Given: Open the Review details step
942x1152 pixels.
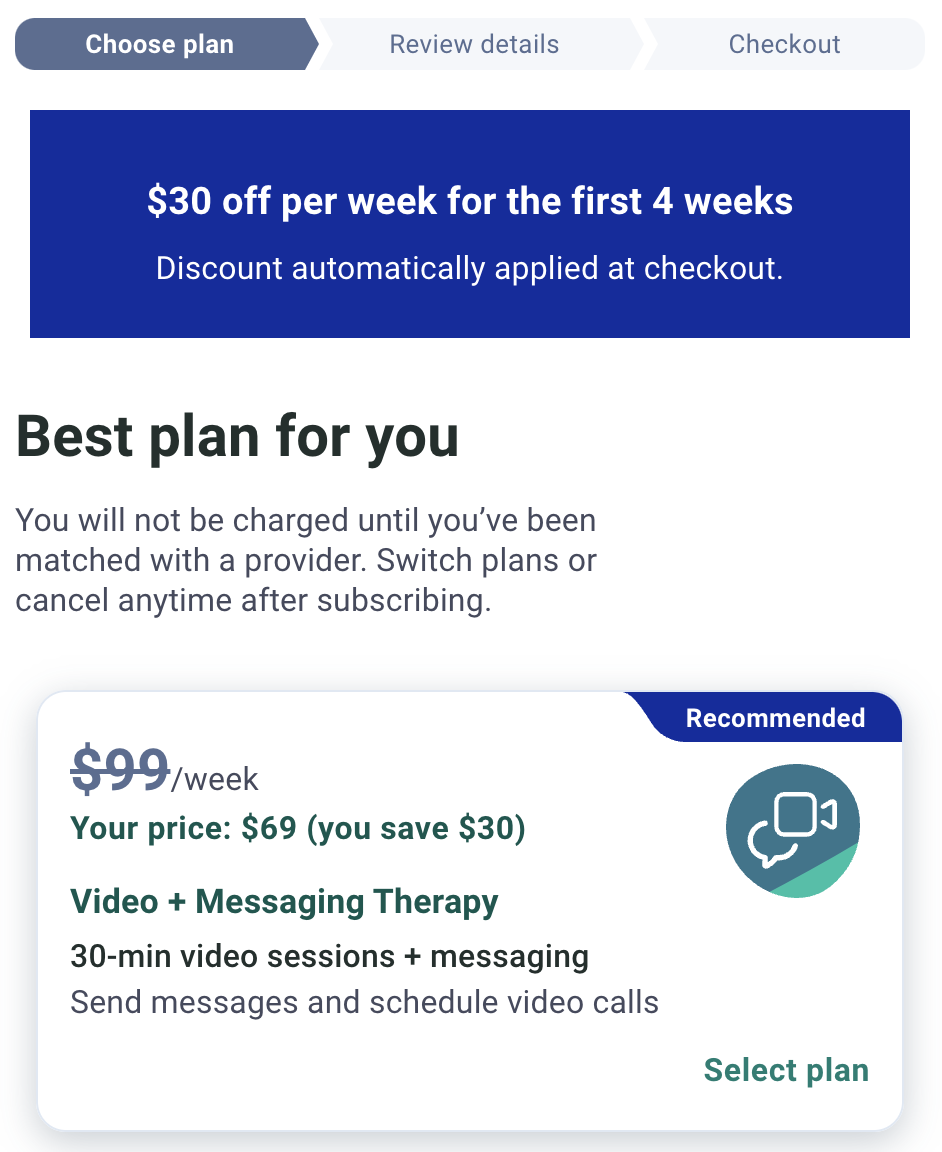Looking at the screenshot, I should (x=474, y=44).
